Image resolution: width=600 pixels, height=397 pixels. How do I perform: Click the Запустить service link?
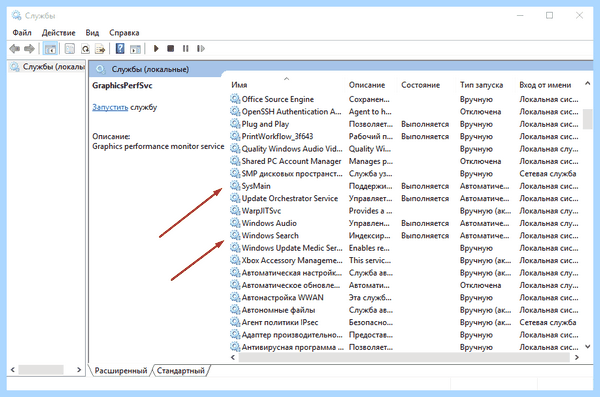pyautogui.click(x=110, y=107)
